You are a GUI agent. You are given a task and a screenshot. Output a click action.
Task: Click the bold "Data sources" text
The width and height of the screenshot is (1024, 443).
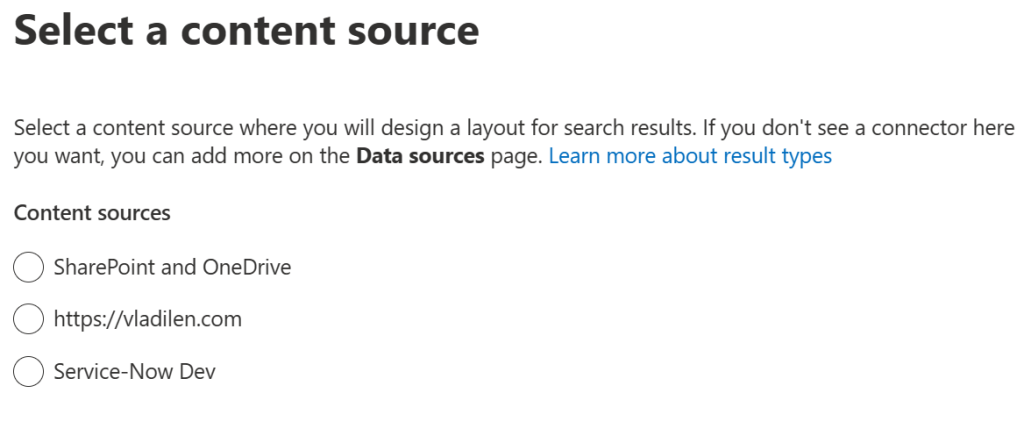420,156
